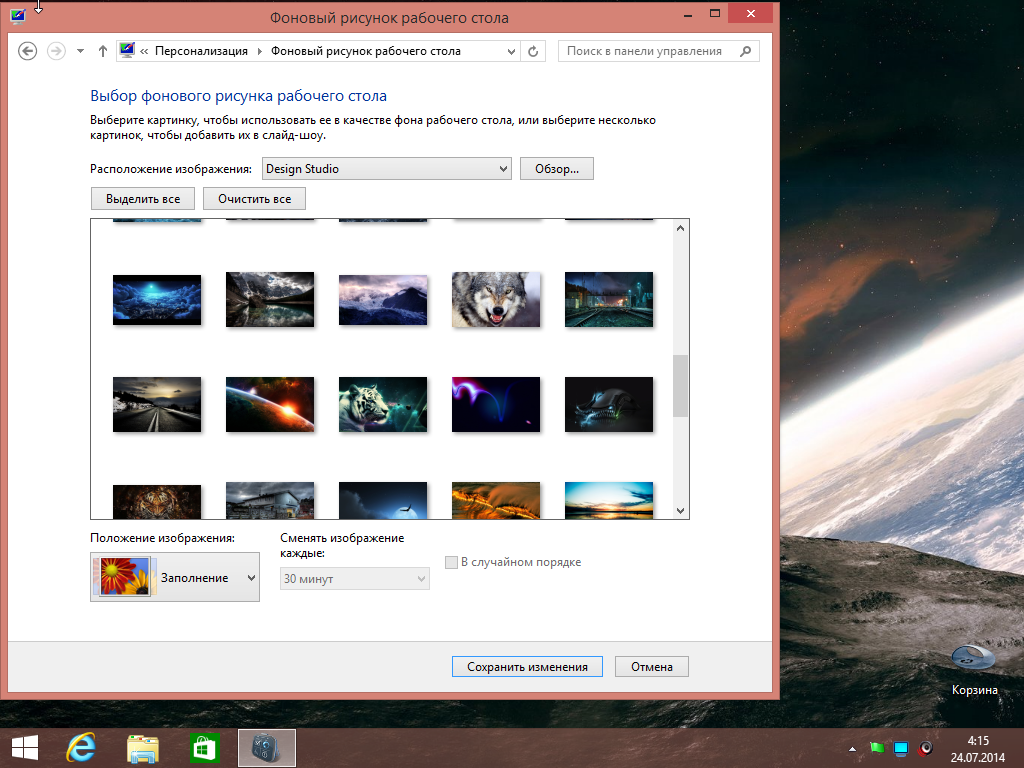
Task: Click the wallpaper list scroll up arrow
Action: point(680,228)
